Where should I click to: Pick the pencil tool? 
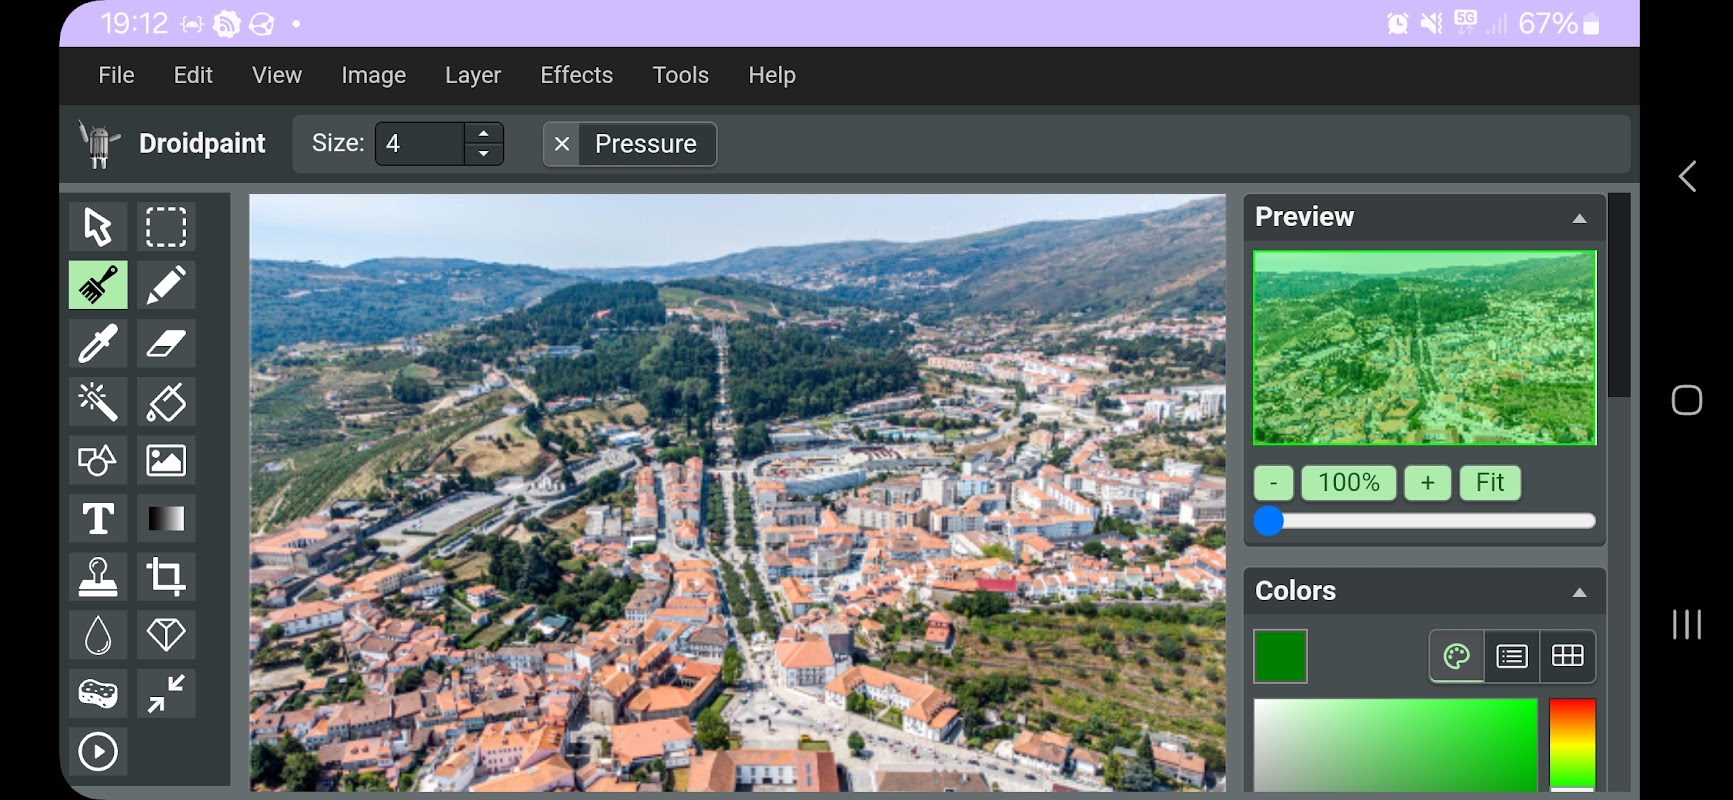pyautogui.click(x=166, y=286)
